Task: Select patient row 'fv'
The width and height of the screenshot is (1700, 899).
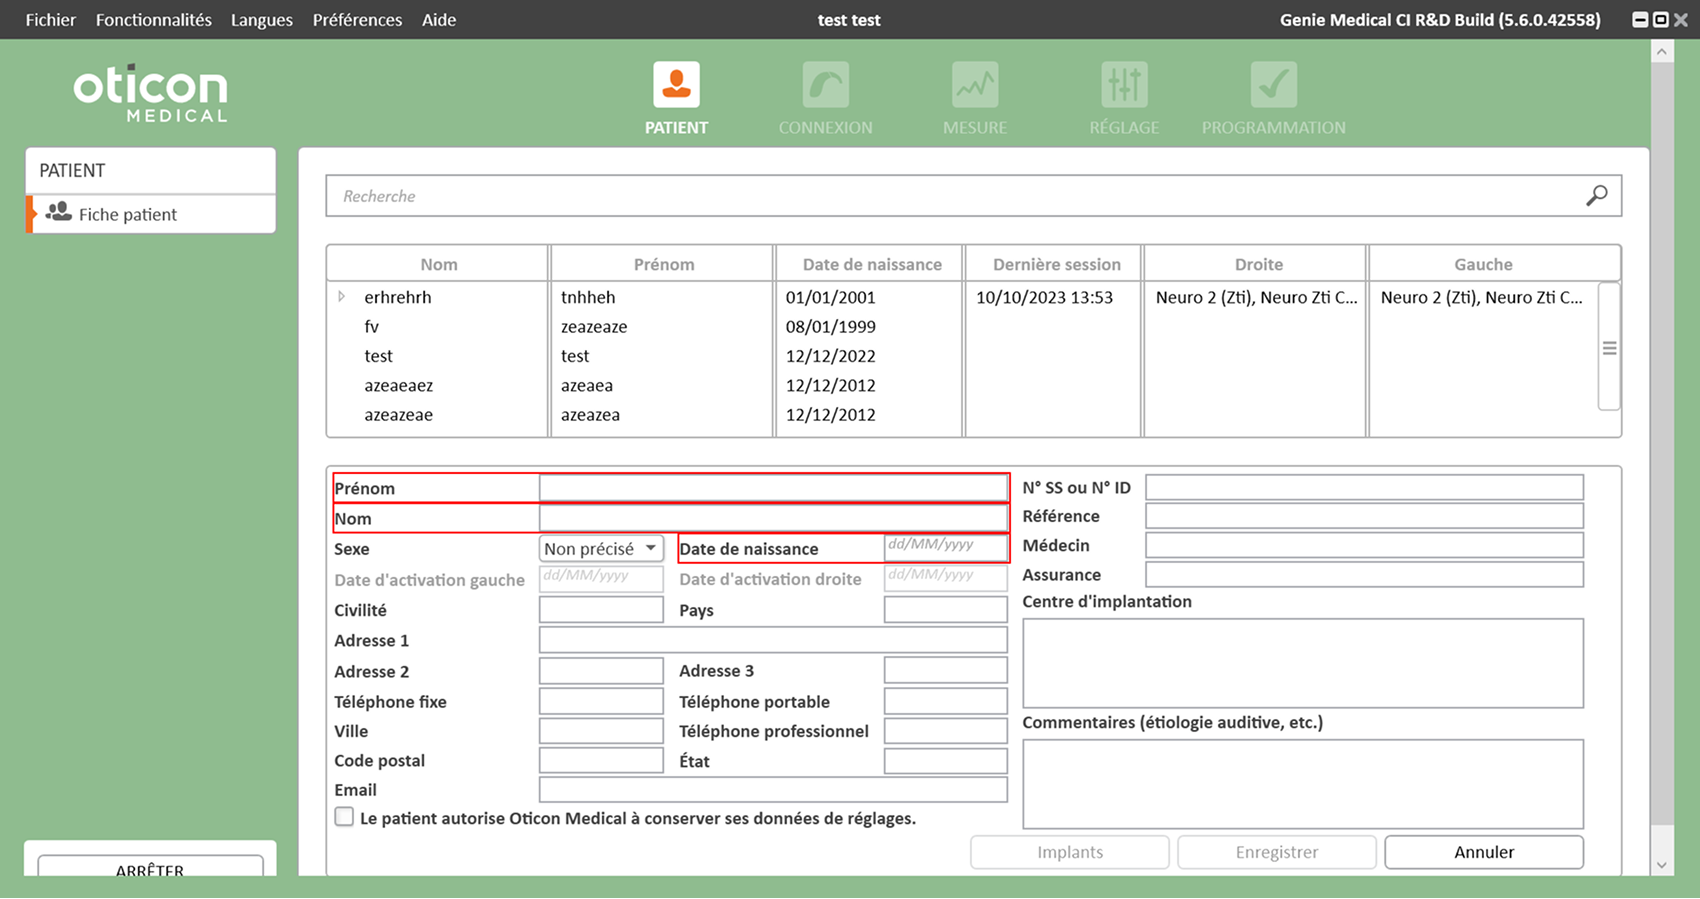Action: (963, 326)
